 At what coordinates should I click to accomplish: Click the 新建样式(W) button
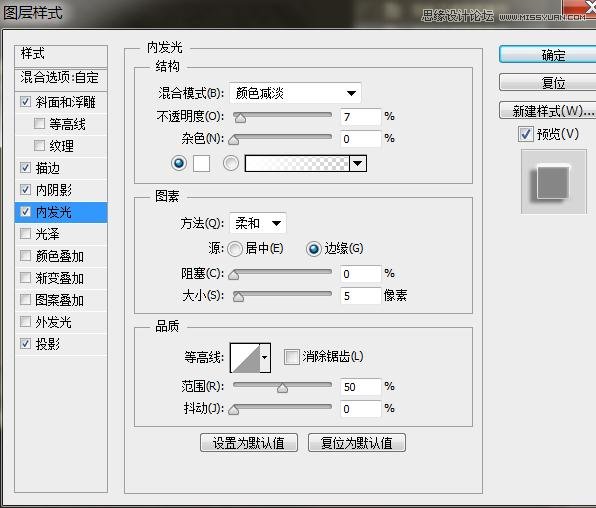point(547,111)
